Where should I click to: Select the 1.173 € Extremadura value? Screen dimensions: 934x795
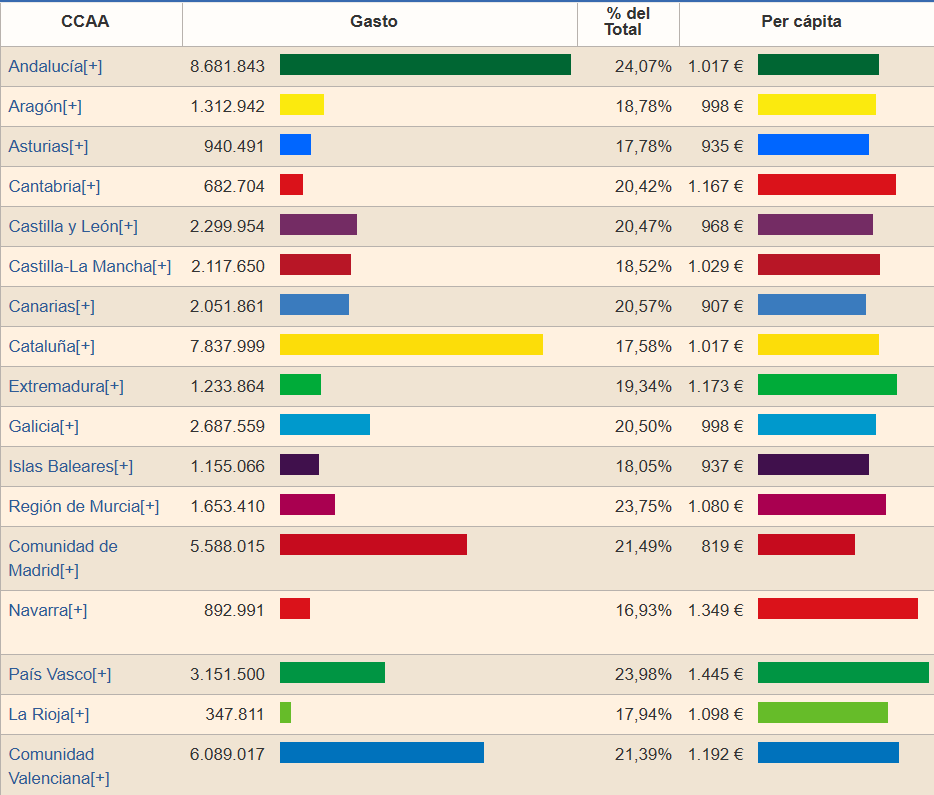pyautogui.click(x=715, y=386)
